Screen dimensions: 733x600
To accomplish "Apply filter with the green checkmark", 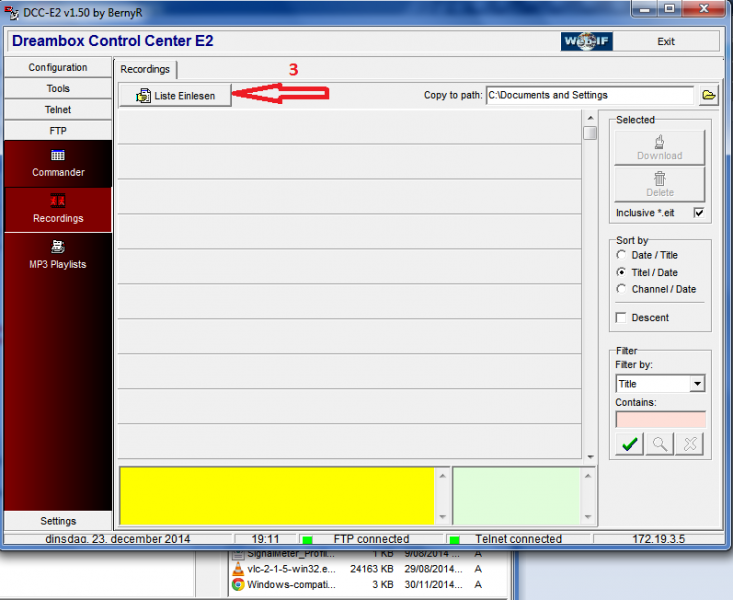I will 629,445.
